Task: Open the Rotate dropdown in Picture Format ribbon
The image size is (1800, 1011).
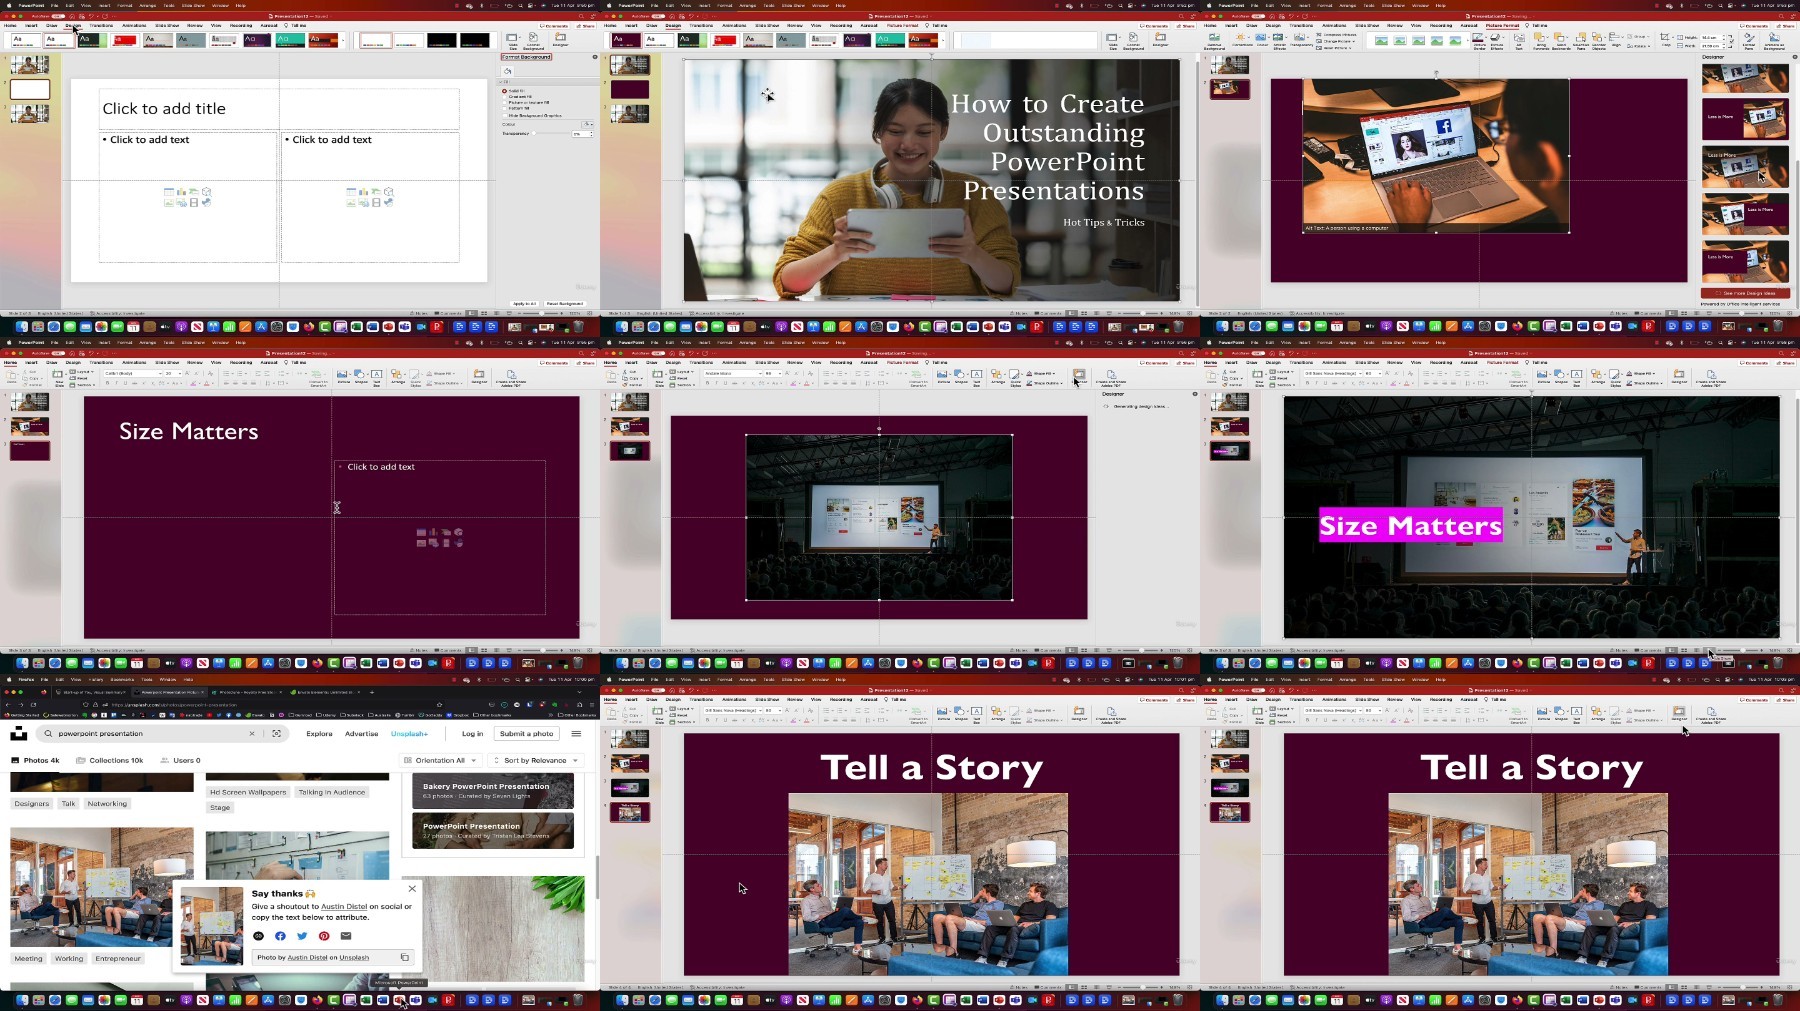Action: point(1639,46)
